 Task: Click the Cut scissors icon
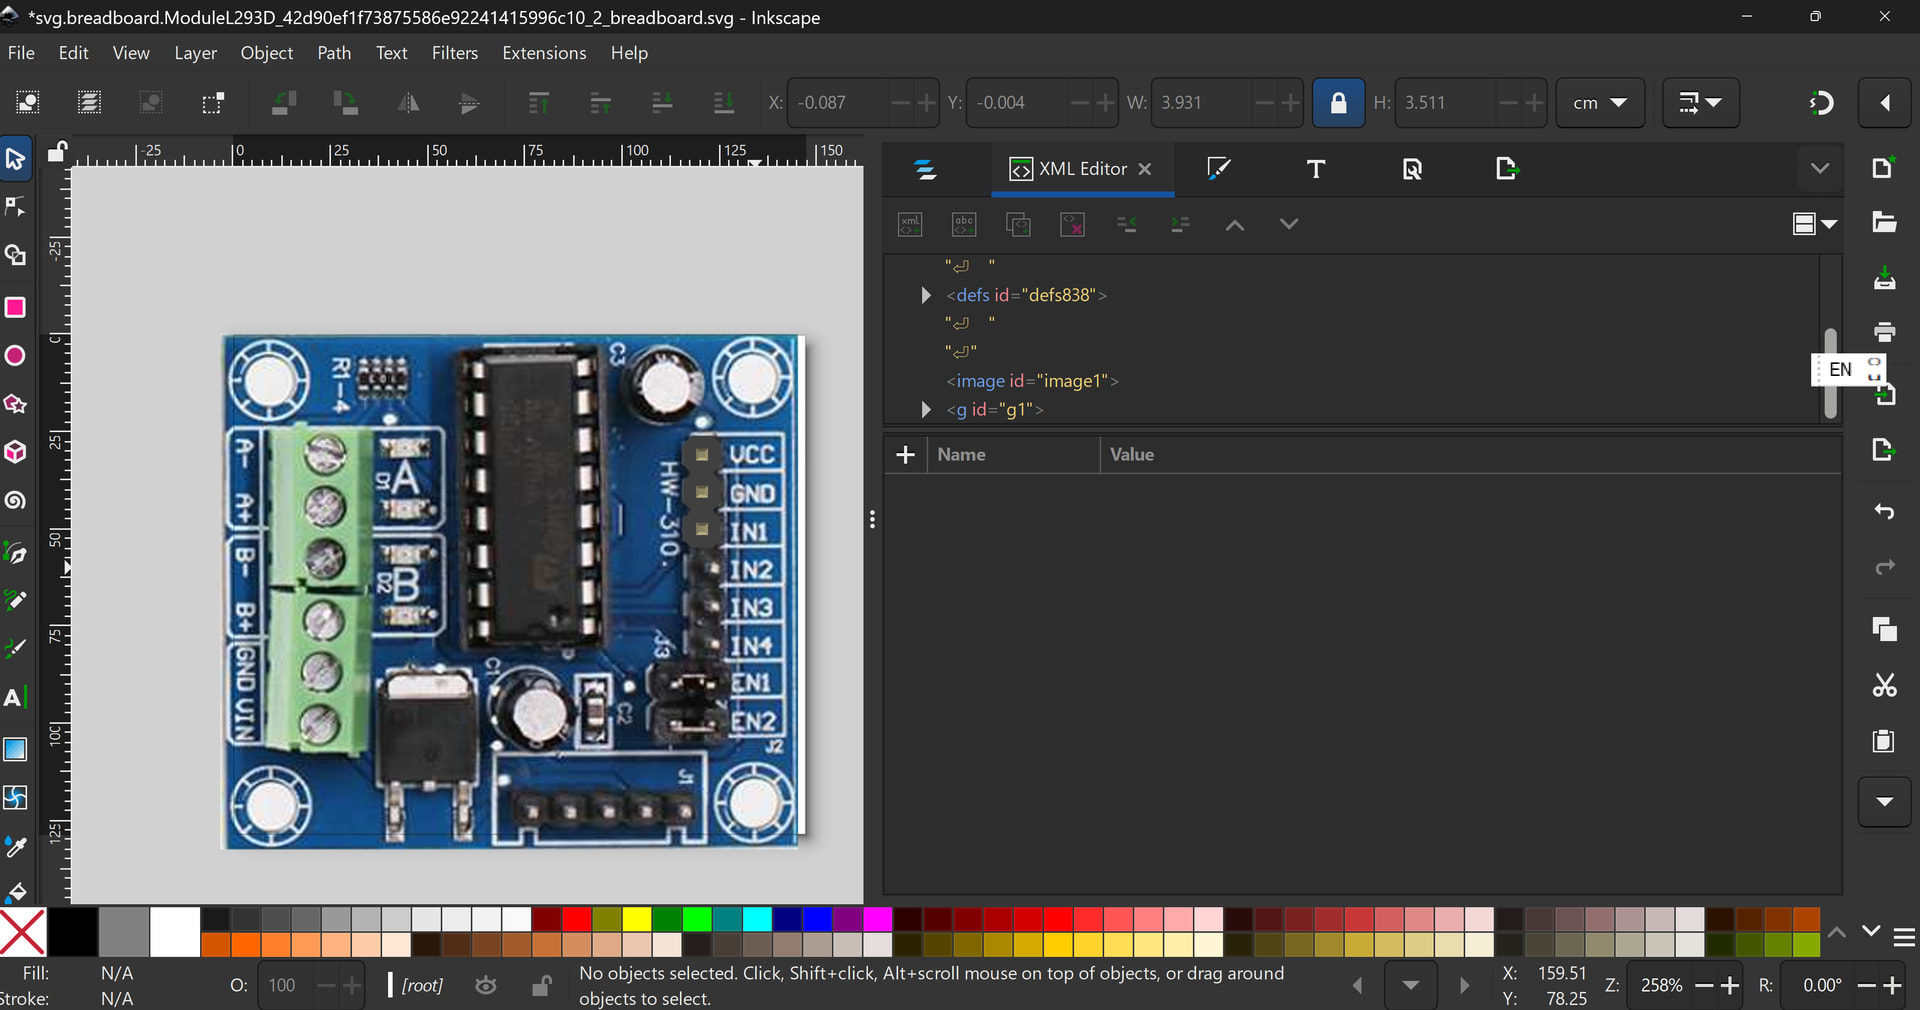tap(1884, 685)
